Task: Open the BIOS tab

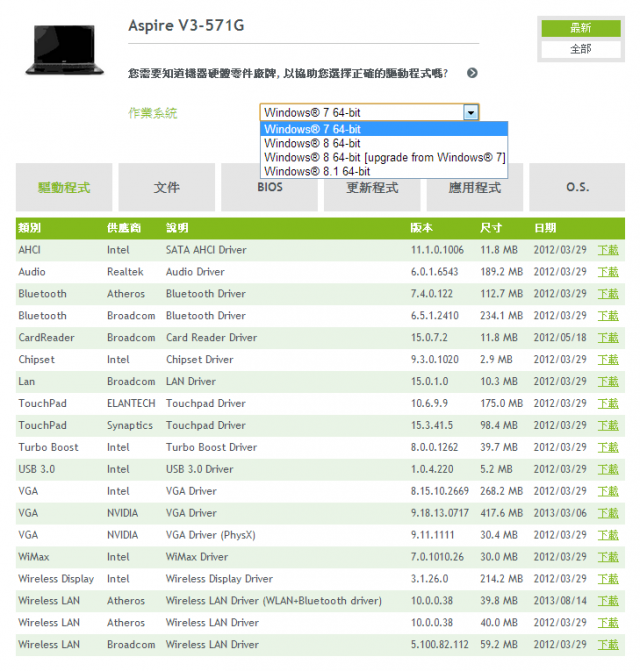Action: (x=270, y=187)
